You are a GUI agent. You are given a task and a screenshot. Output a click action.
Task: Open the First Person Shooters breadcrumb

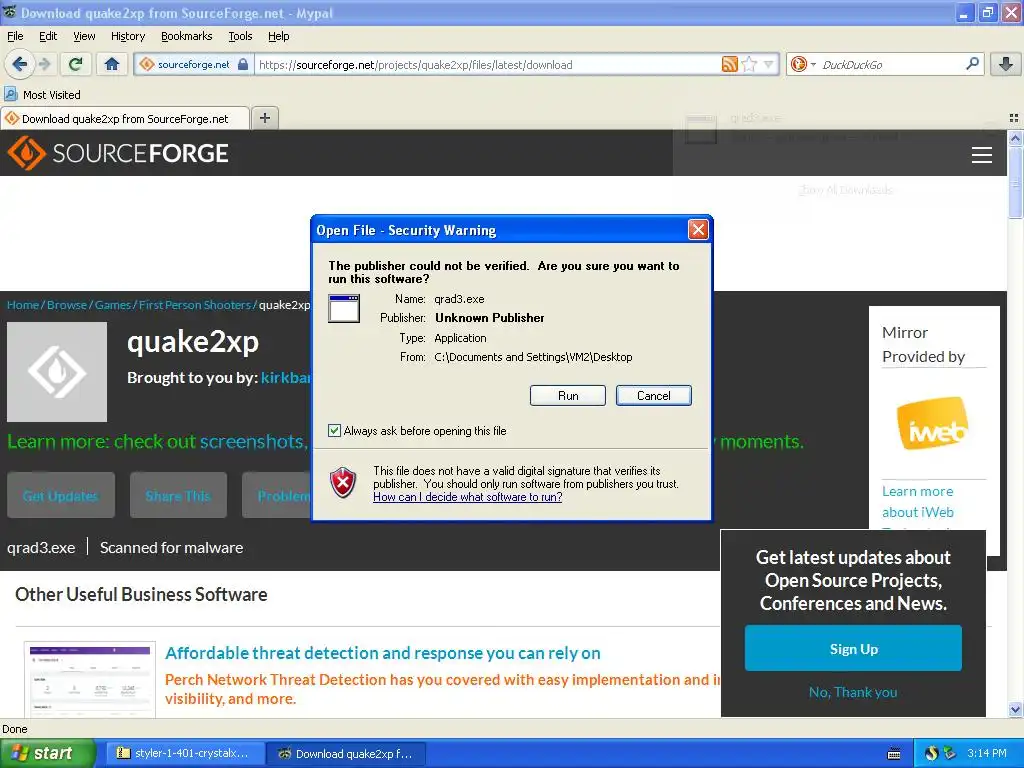195,305
